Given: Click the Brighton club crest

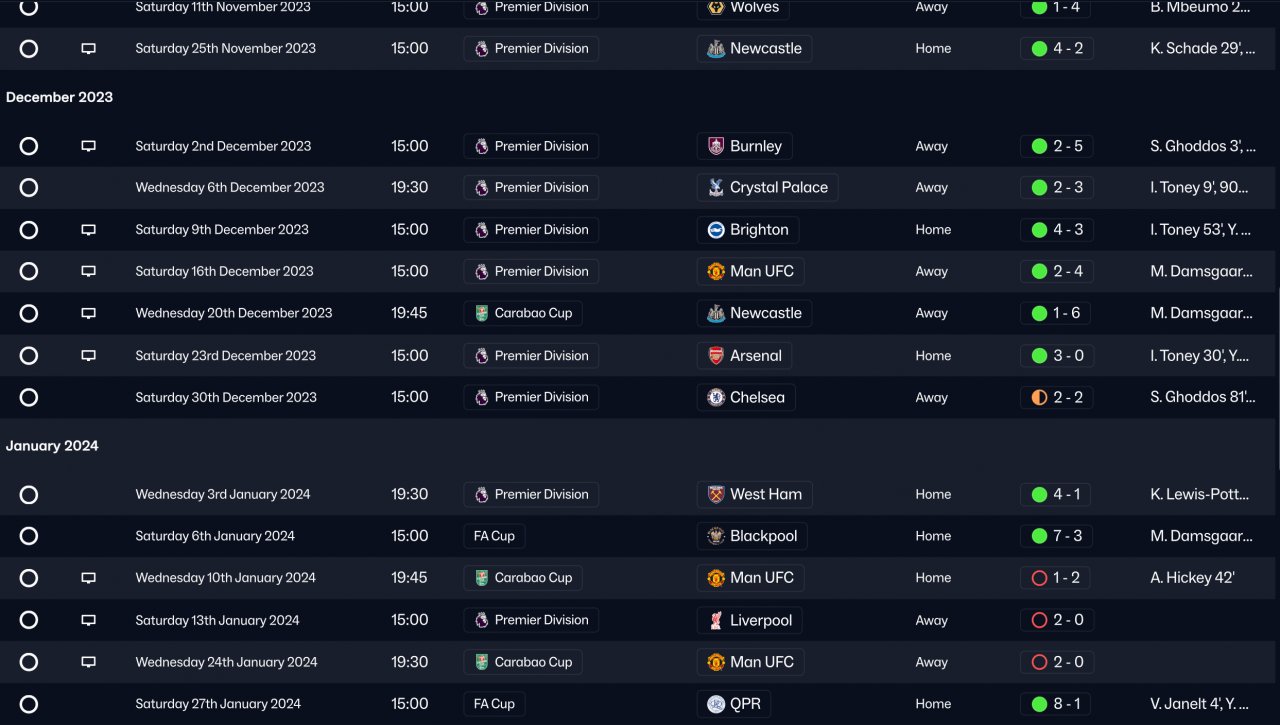Looking at the screenshot, I should (716, 230).
